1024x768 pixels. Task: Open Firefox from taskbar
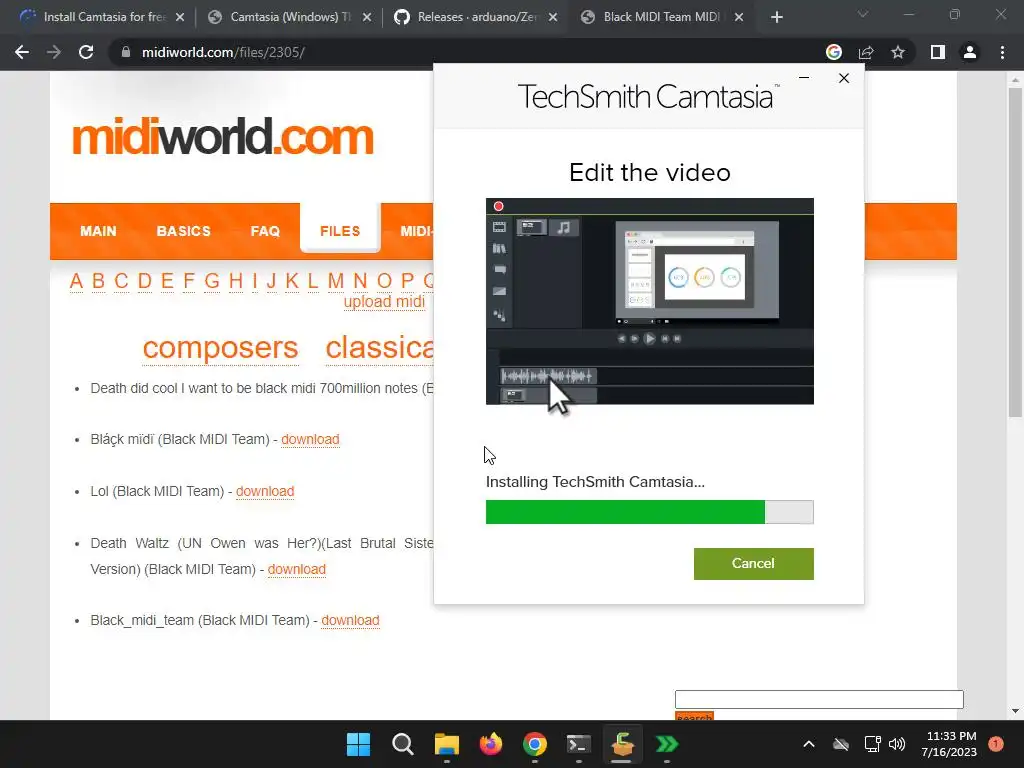(x=490, y=744)
